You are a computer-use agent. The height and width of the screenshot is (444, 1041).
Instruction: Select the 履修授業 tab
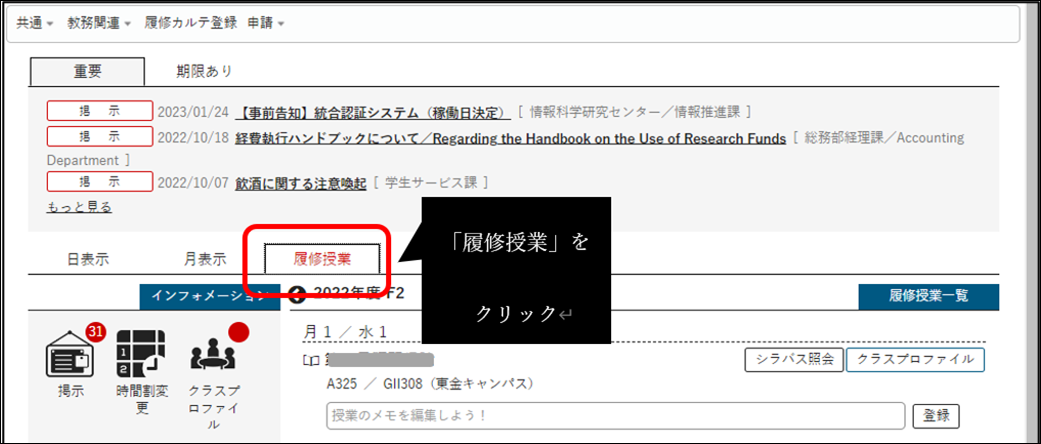[322, 258]
